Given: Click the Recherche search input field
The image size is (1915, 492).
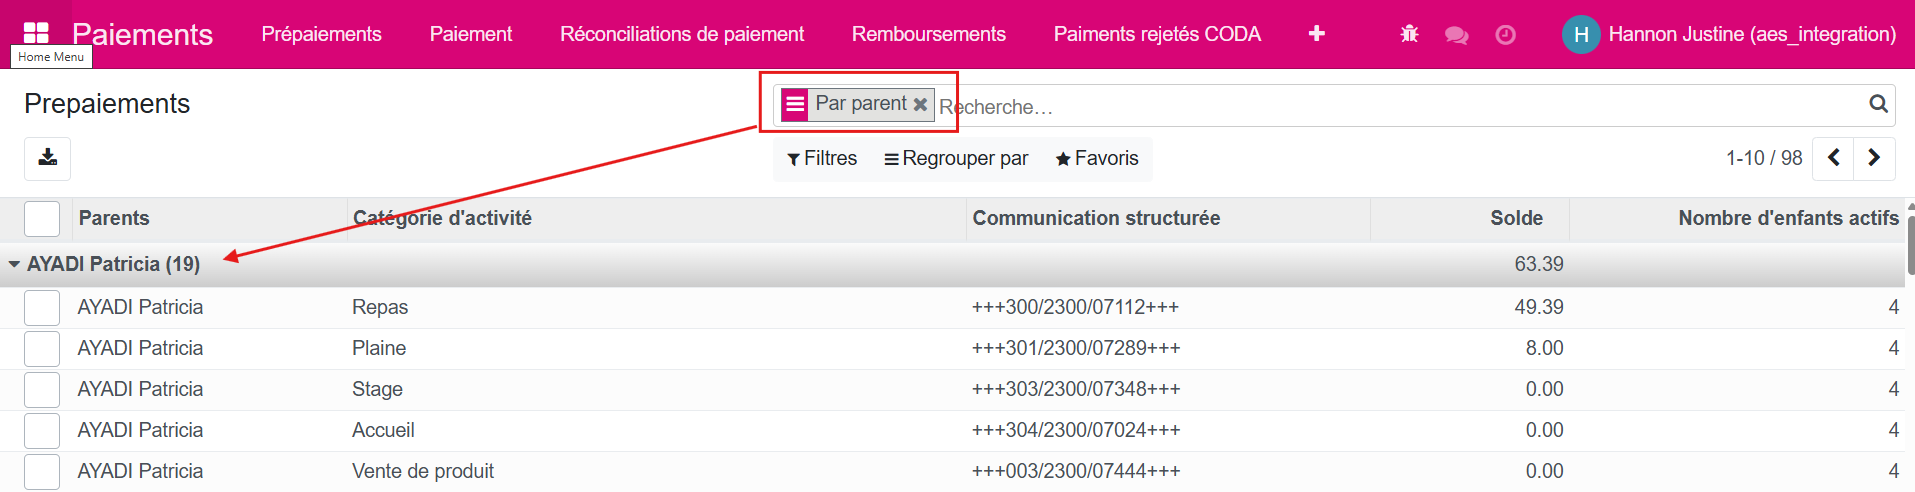Looking at the screenshot, I should (1400, 106).
